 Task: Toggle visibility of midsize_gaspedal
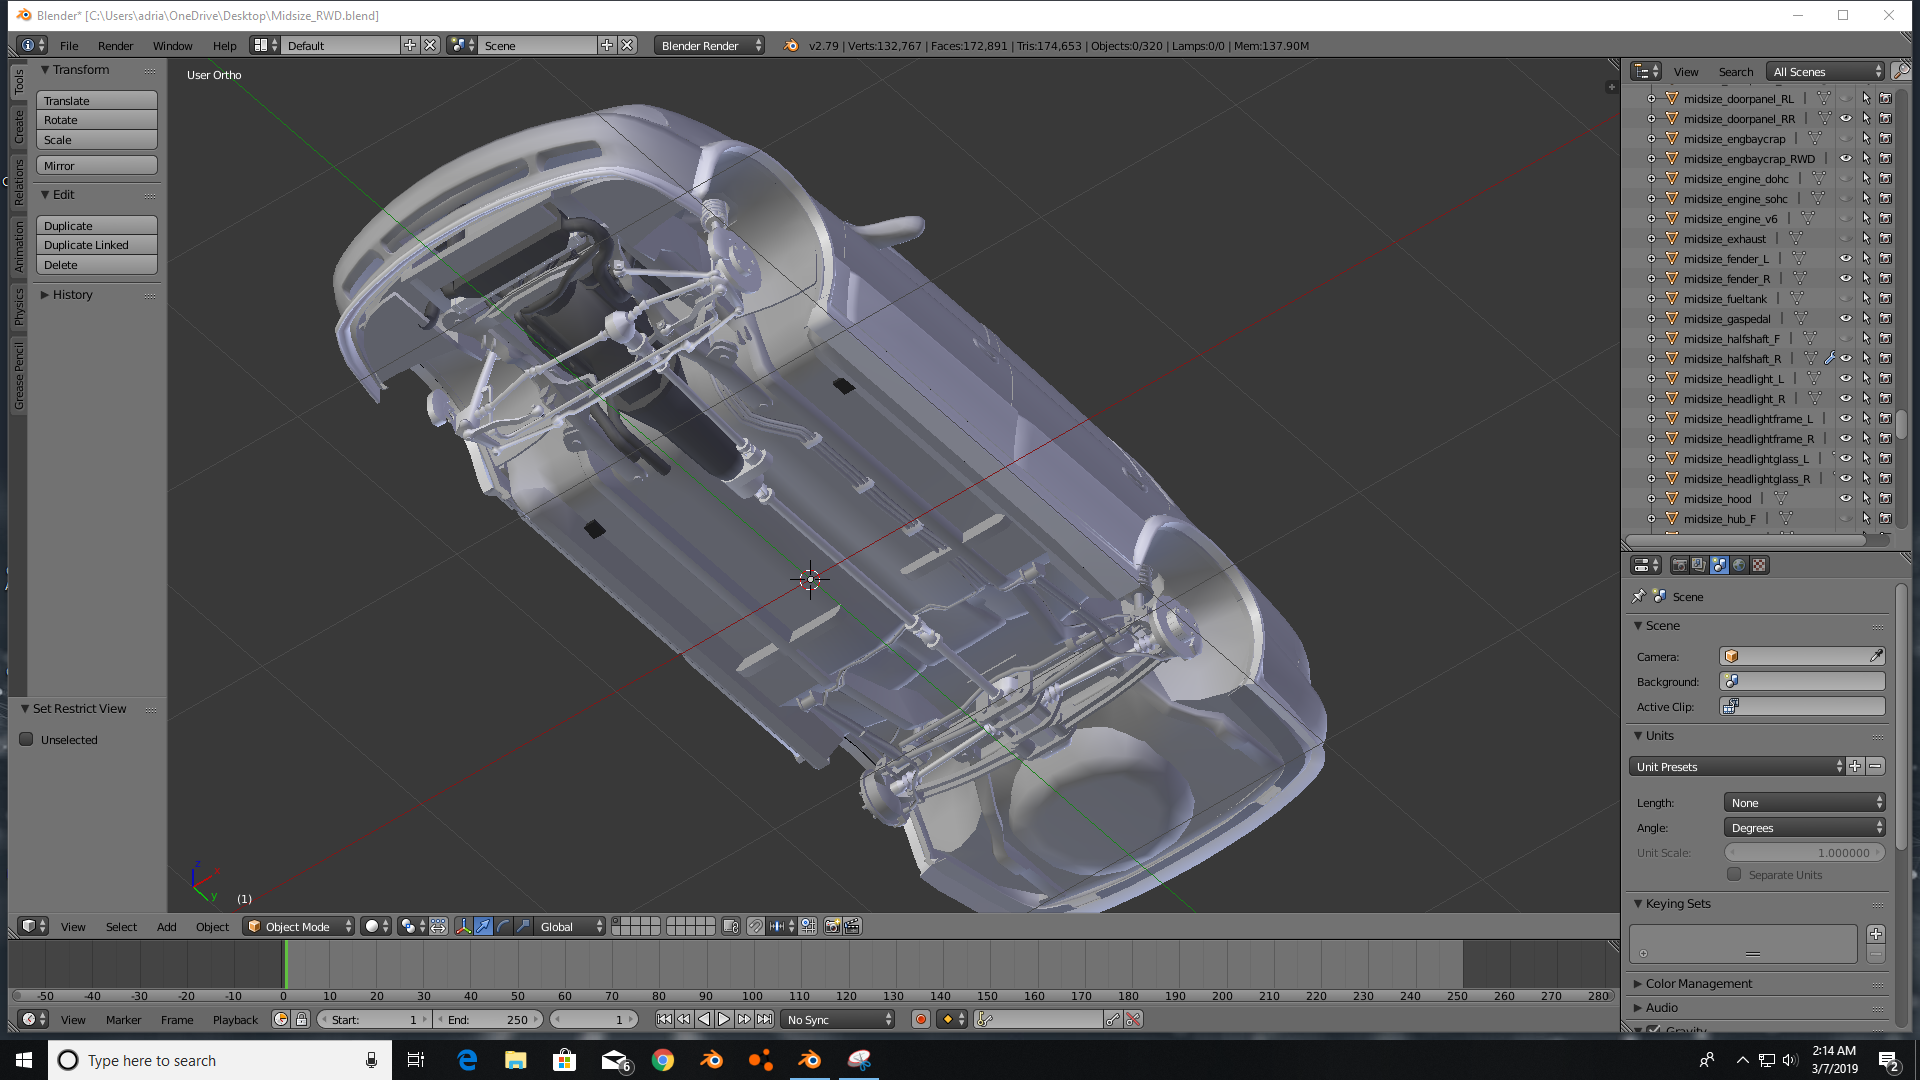[1846, 318]
